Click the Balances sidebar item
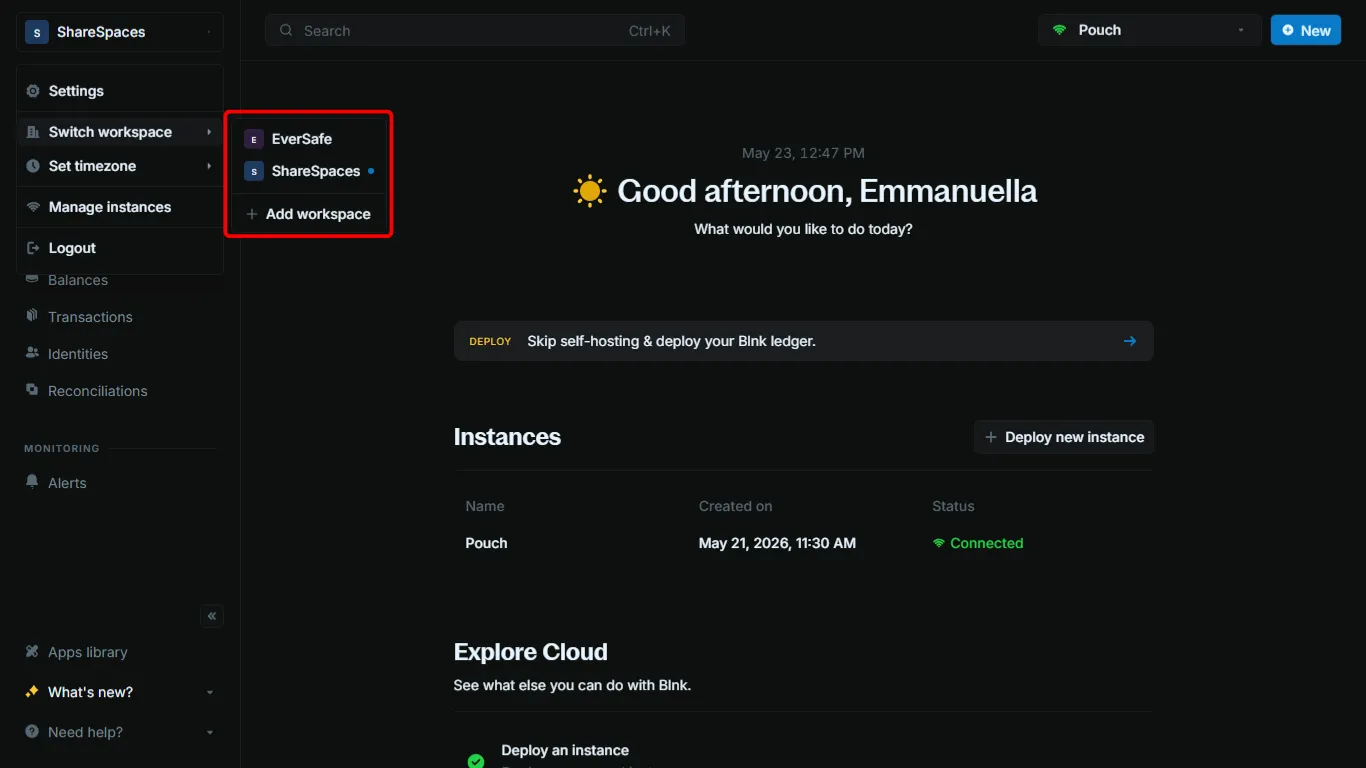The width and height of the screenshot is (1366, 768). coord(78,280)
